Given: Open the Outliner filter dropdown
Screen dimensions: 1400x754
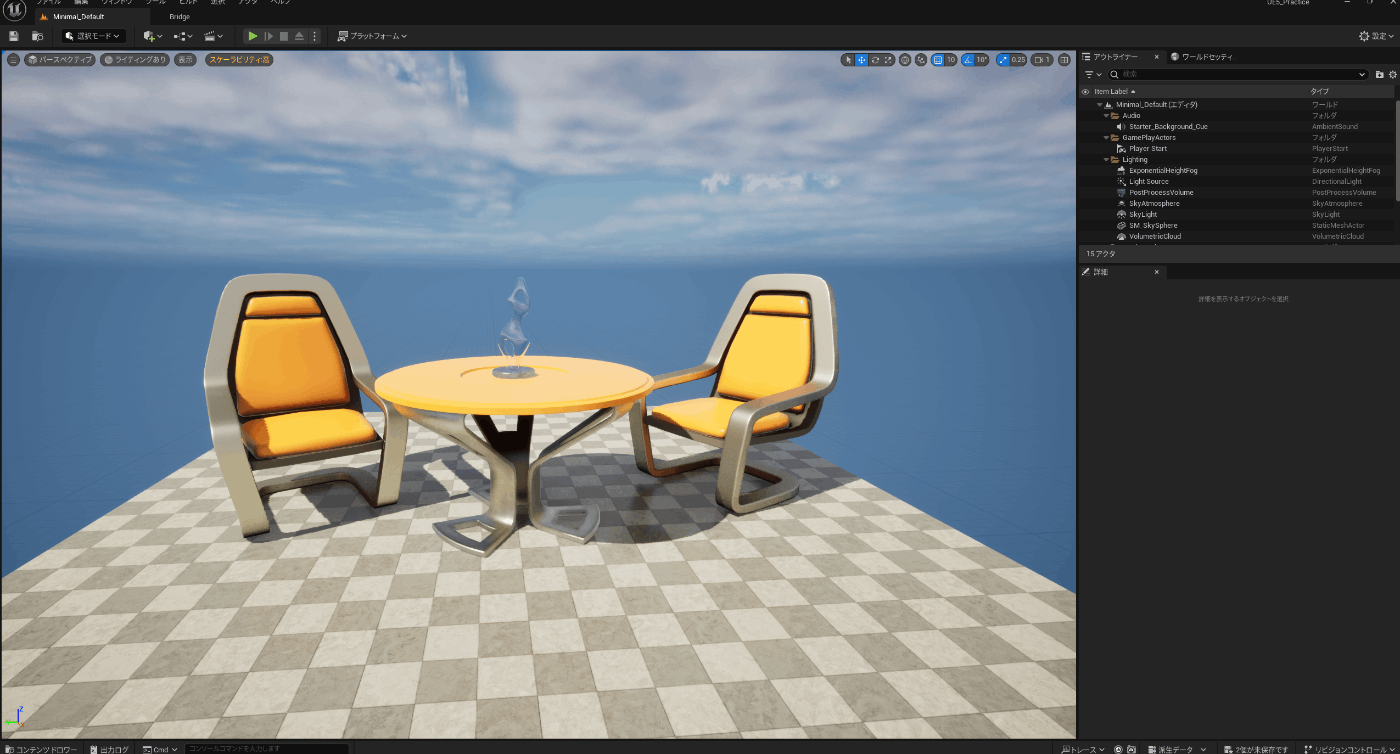Looking at the screenshot, I should [1093, 74].
